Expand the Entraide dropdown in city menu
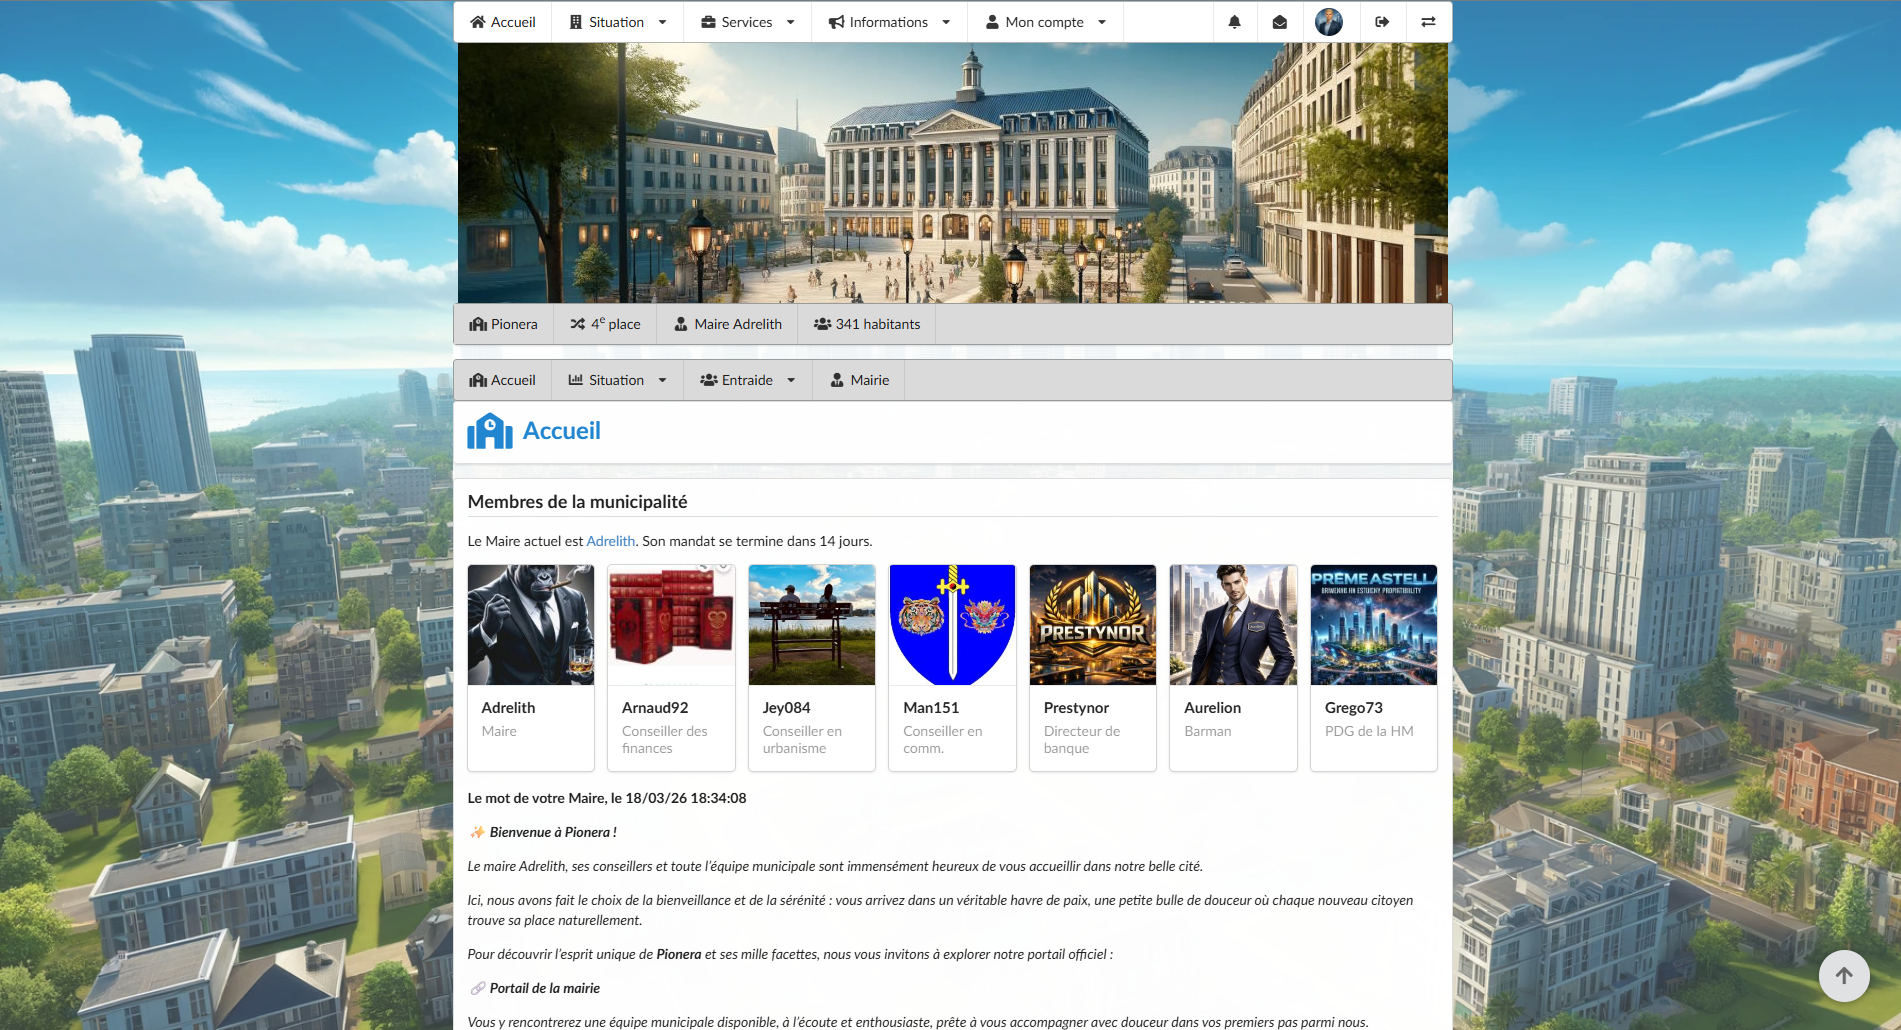This screenshot has height=1030, width=1901. [747, 380]
